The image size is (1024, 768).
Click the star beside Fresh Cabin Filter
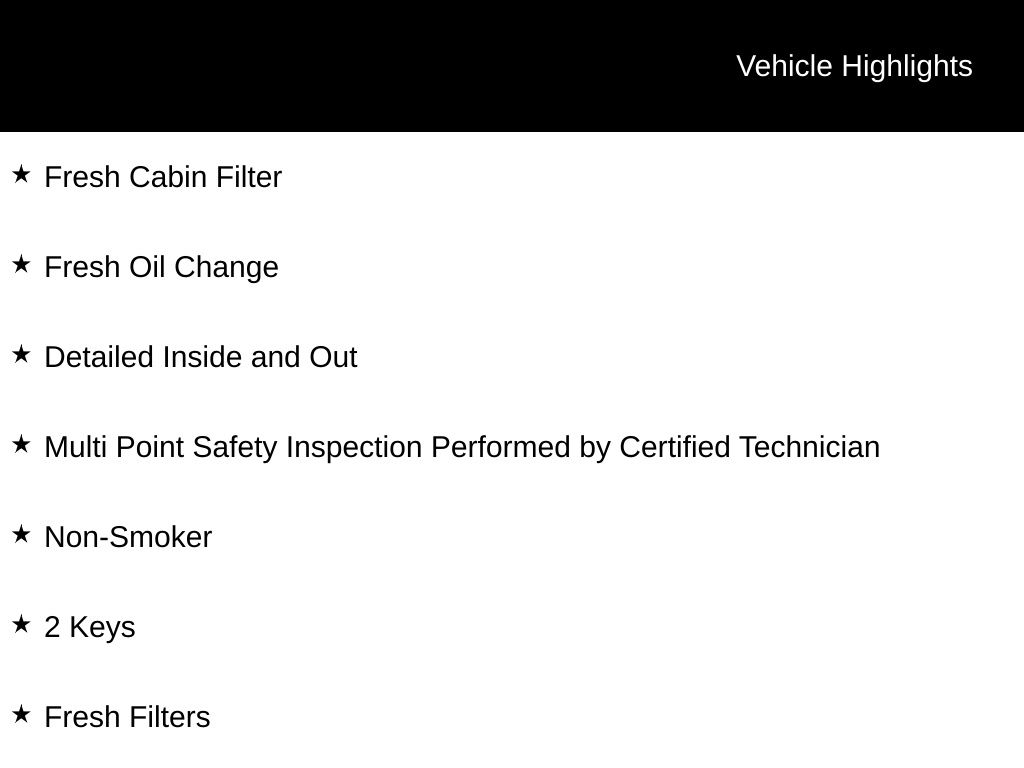point(21,175)
